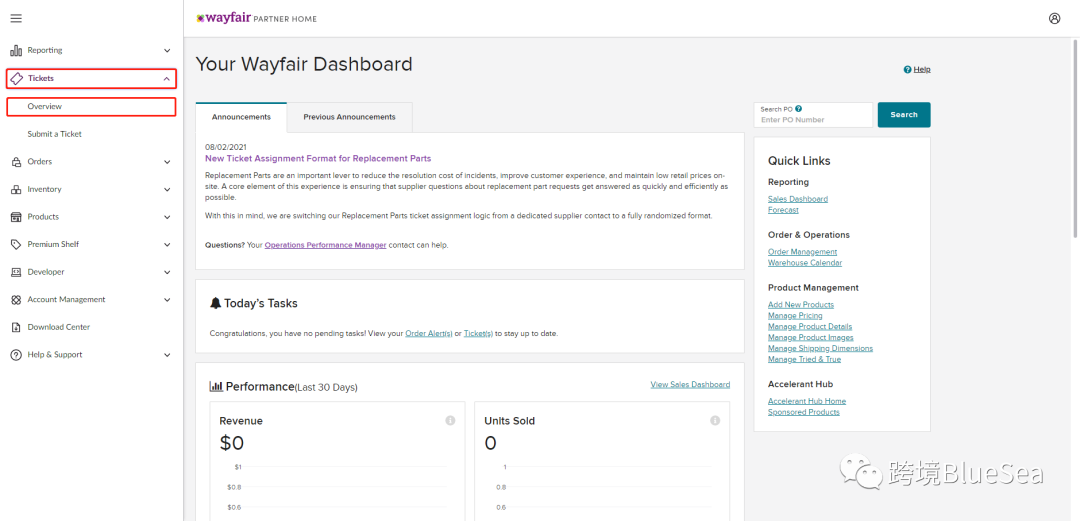The height and width of the screenshot is (521, 1080).
Task: Open Sales Dashboard quick link
Action: click(798, 199)
